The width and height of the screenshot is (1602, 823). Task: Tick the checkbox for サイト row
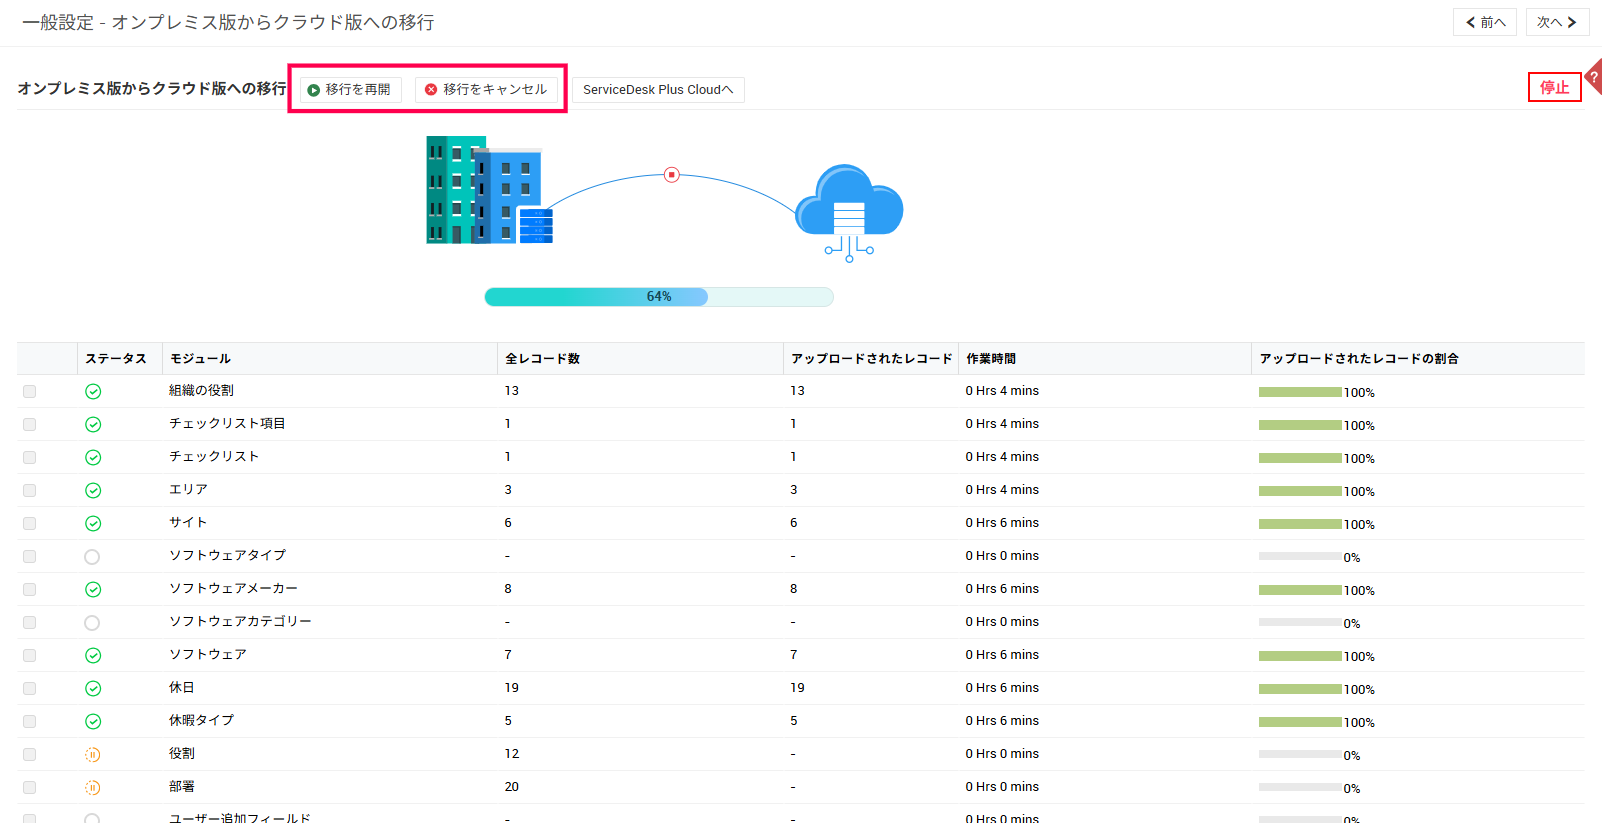(29, 524)
